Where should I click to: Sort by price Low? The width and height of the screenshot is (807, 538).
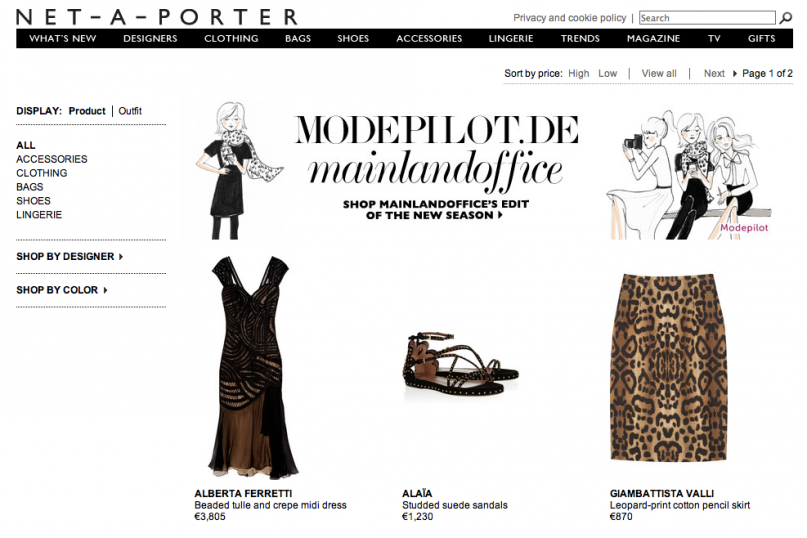[x=607, y=74]
